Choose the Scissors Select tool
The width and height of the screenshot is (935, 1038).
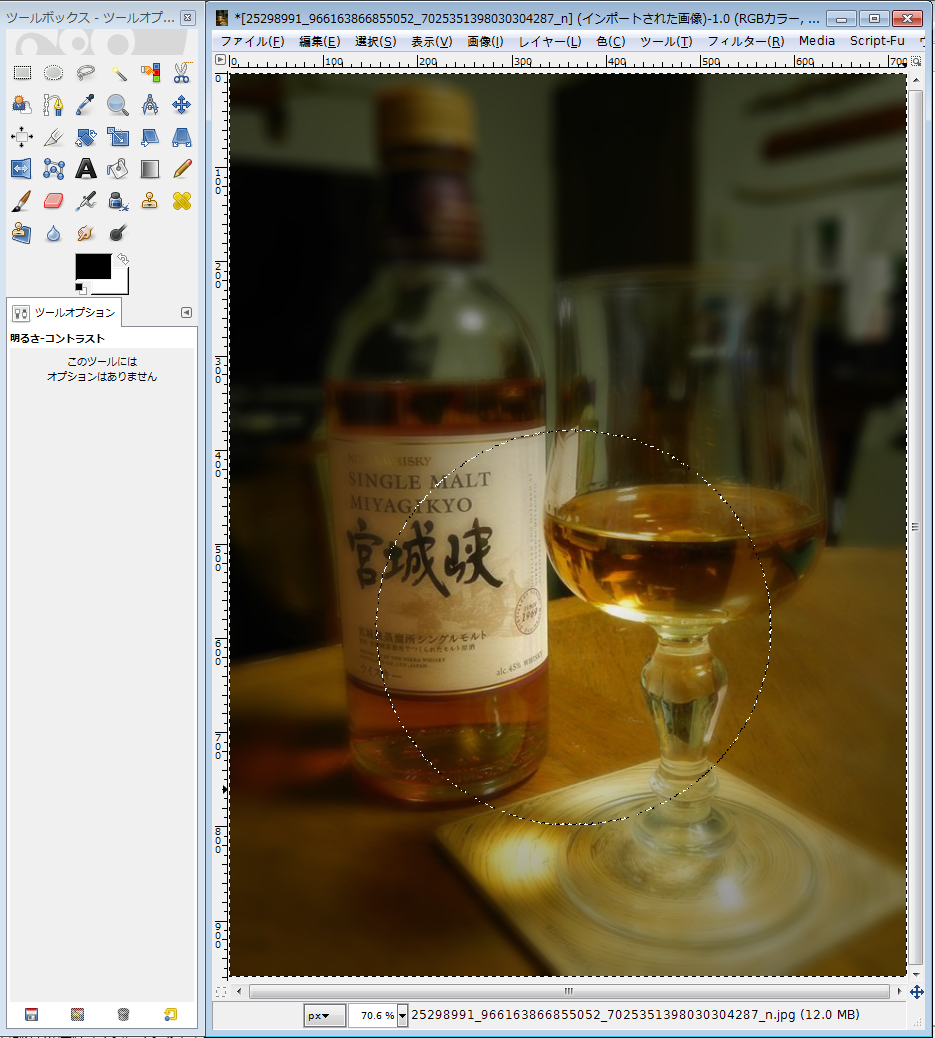[181, 72]
